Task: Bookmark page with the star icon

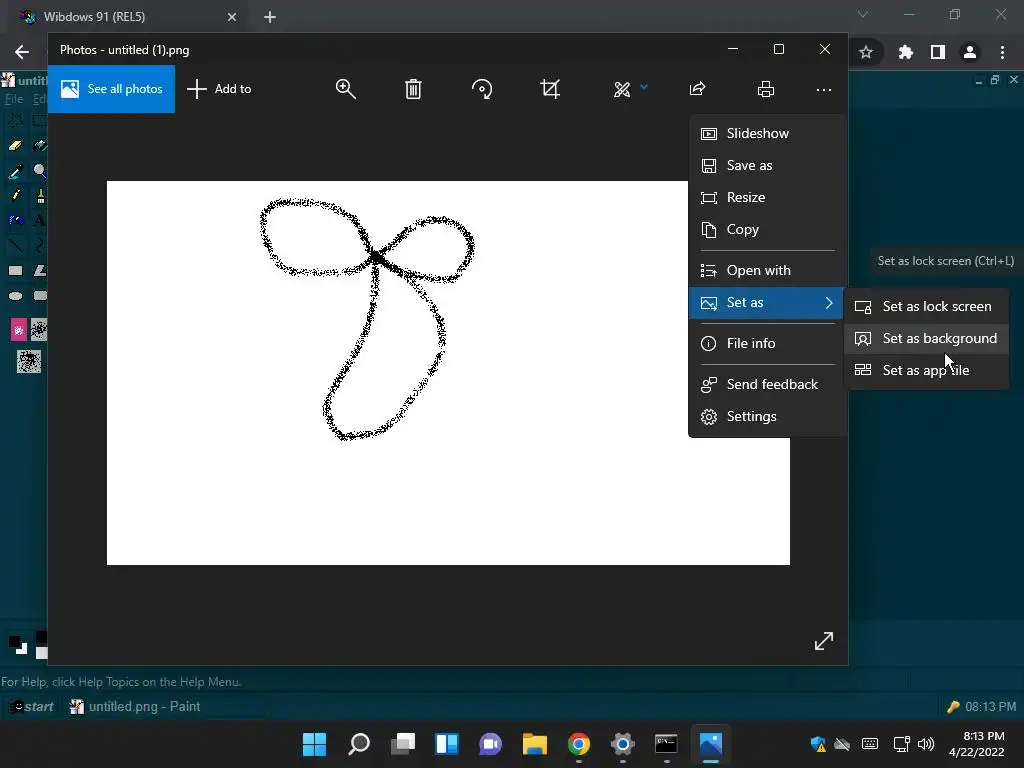Action: coord(866,52)
